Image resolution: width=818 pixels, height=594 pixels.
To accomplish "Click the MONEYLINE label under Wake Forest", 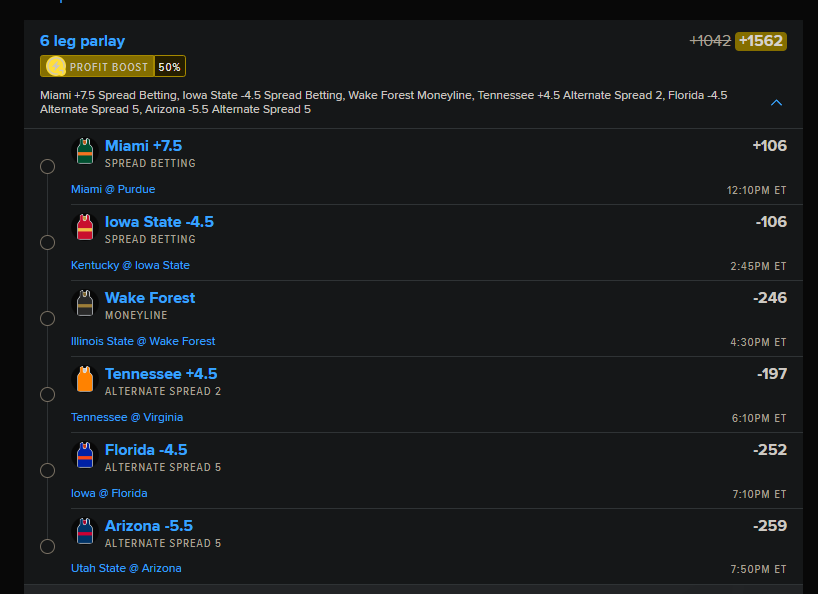I will pyautogui.click(x=136, y=316).
